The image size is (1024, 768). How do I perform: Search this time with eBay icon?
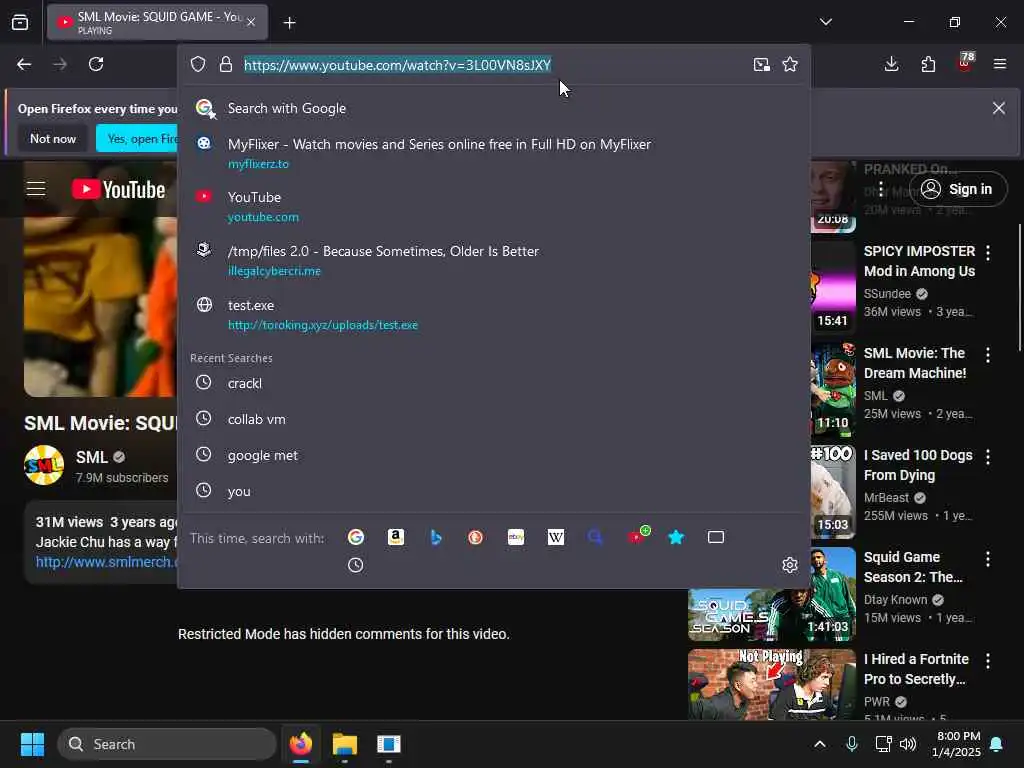point(516,537)
